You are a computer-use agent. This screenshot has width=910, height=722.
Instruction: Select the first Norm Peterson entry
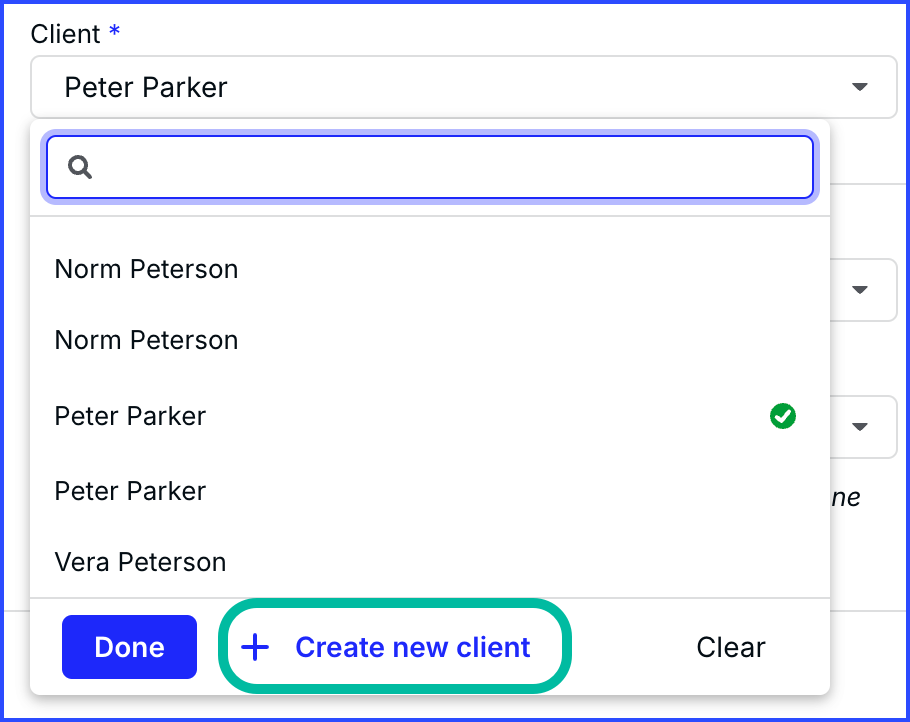(146, 269)
